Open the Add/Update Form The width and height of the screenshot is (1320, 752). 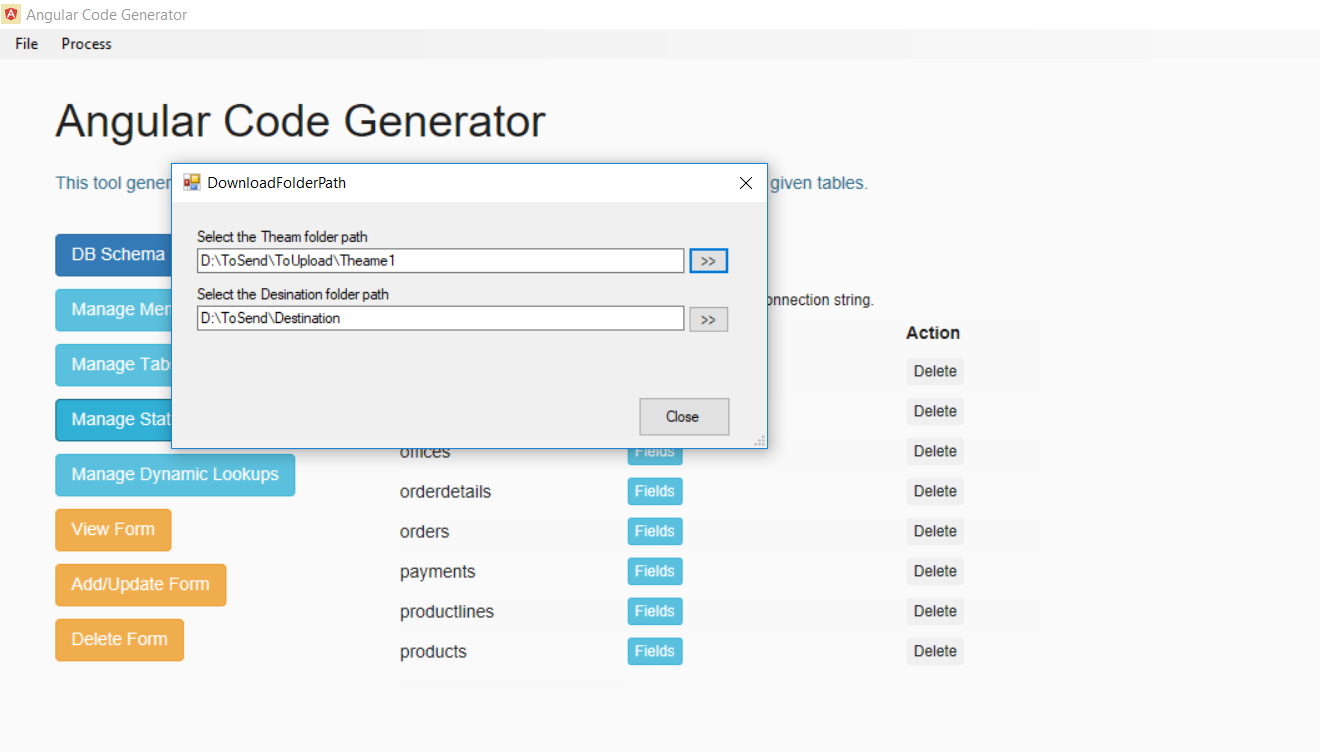click(x=140, y=585)
